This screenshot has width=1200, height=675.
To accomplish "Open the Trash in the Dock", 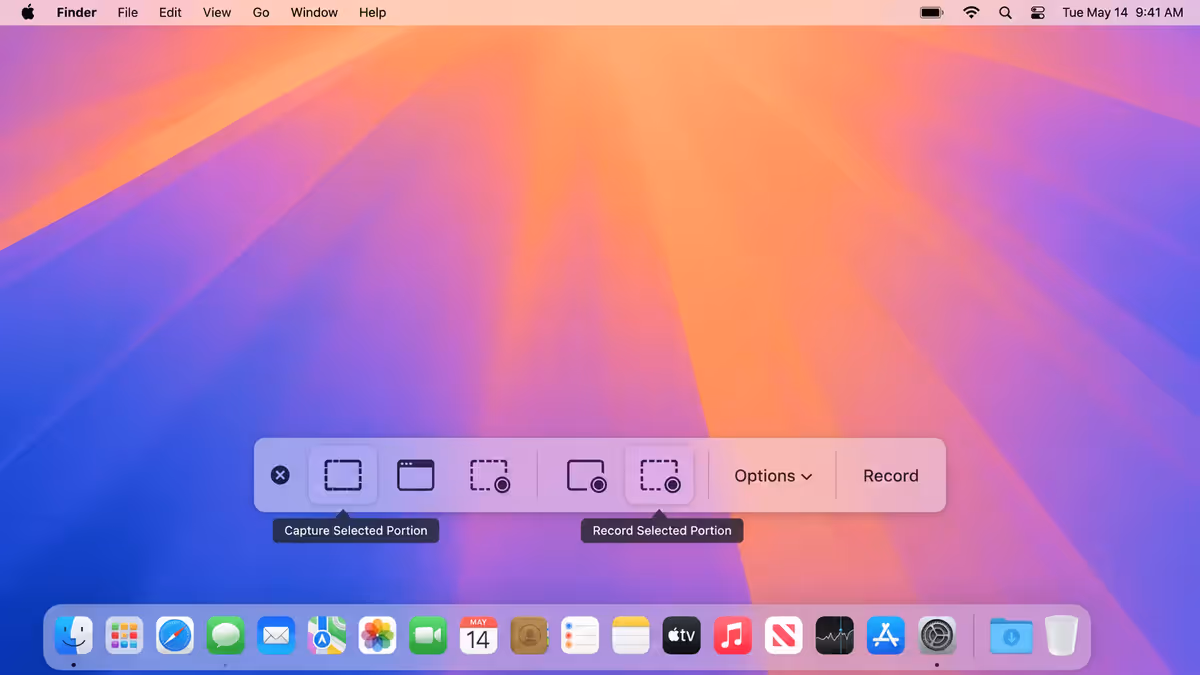I will tap(1061, 635).
